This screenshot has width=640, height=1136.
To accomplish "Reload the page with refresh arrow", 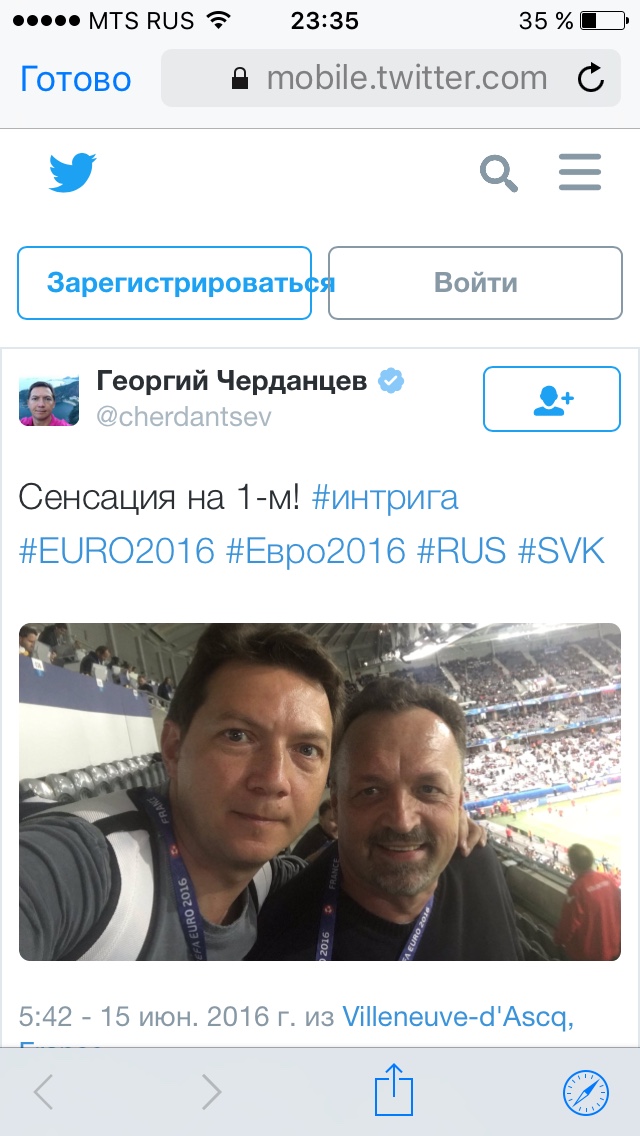I will pos(591,78).
